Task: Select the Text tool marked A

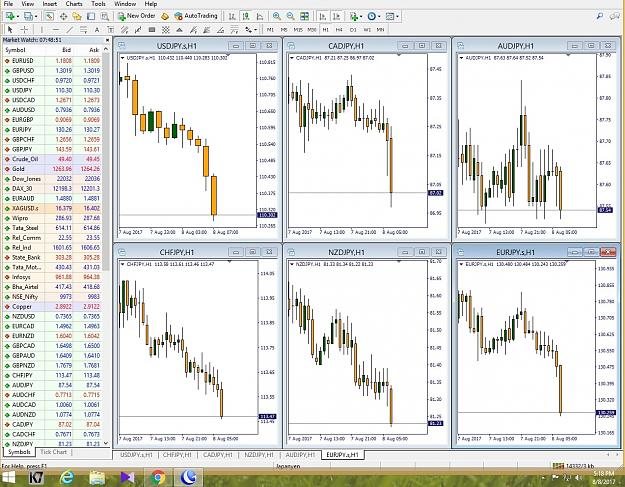Action: point(96,29)
